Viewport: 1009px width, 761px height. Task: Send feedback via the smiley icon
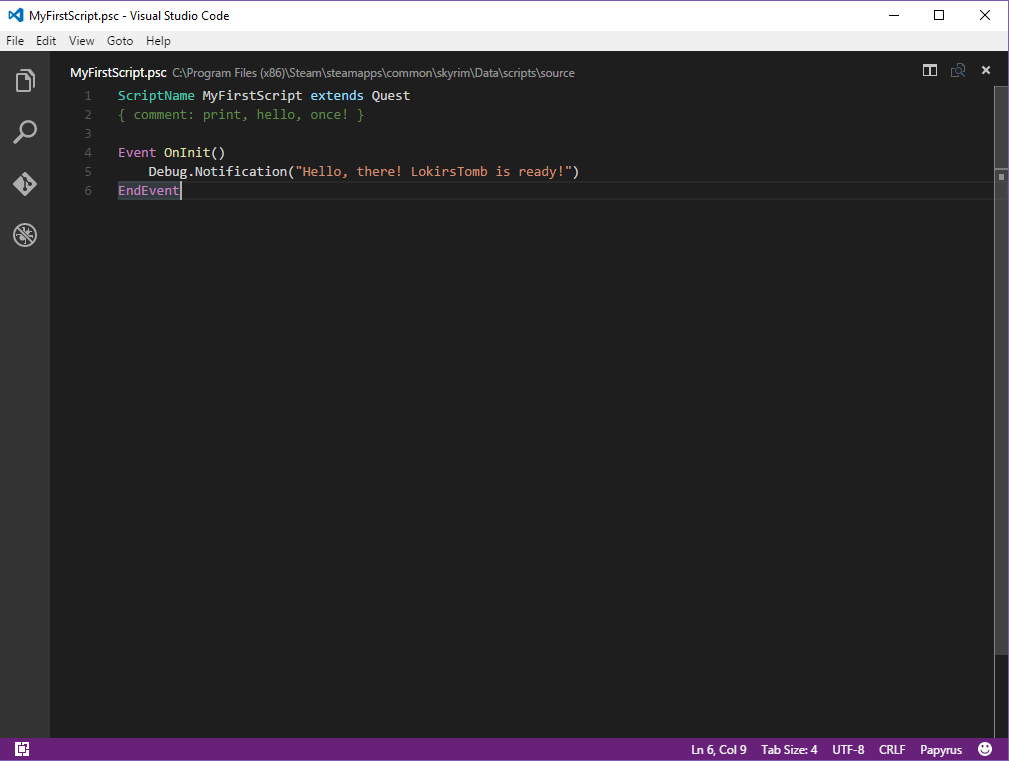[985, 749]
